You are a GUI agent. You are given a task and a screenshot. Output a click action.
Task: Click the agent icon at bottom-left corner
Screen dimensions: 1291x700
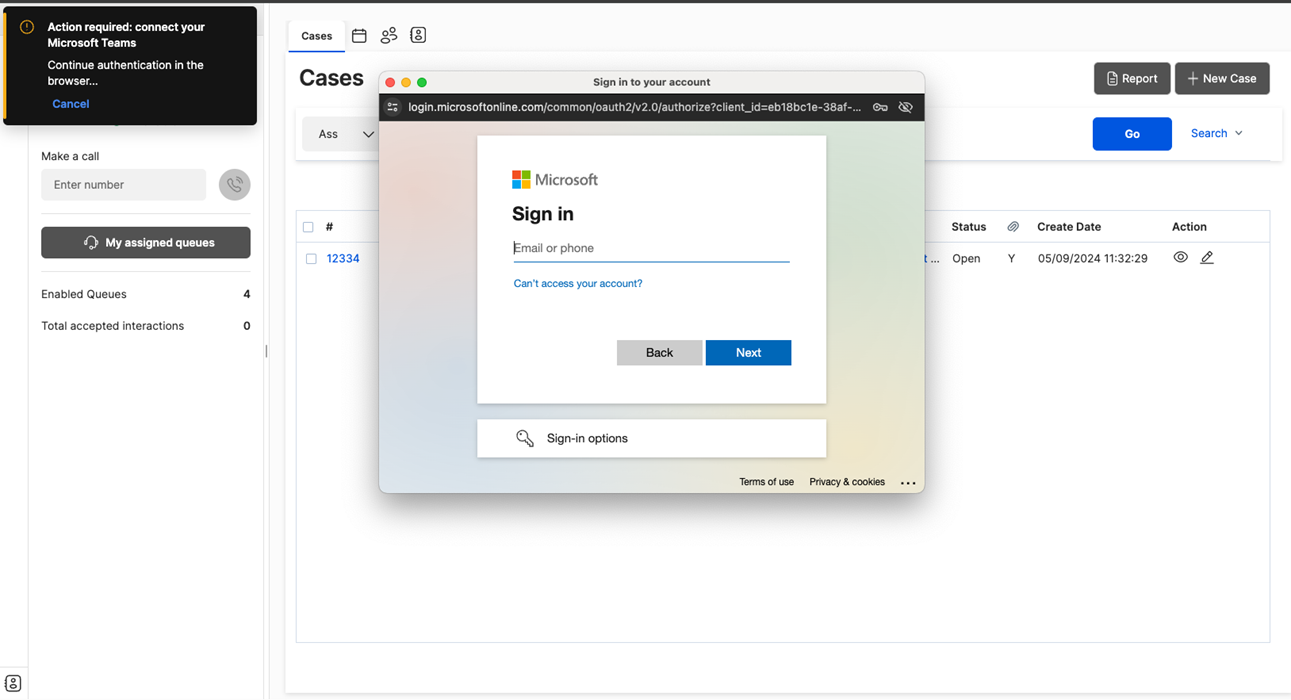(13, 684)
